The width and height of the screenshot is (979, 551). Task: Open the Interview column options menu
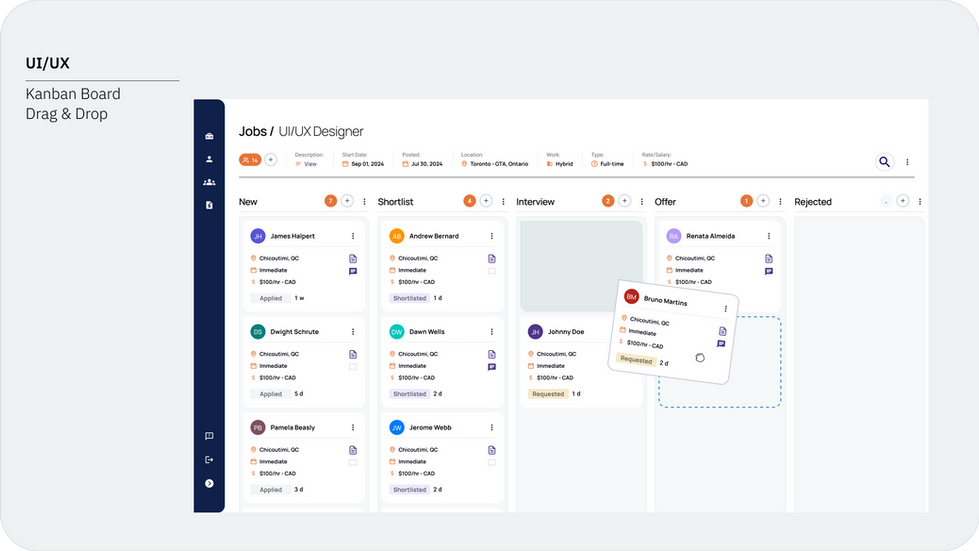click(642, 202)
